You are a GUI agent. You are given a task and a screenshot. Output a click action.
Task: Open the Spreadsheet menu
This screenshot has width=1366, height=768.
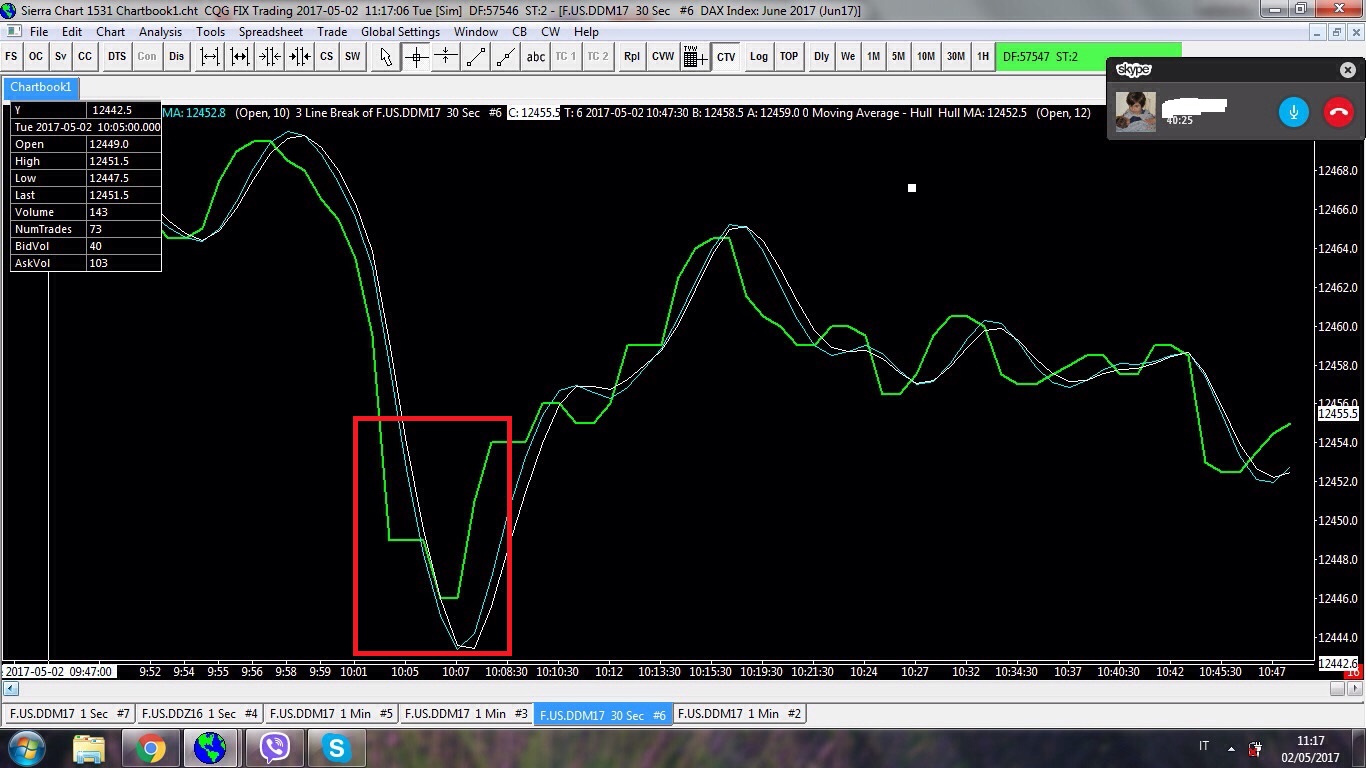(270, 32)
